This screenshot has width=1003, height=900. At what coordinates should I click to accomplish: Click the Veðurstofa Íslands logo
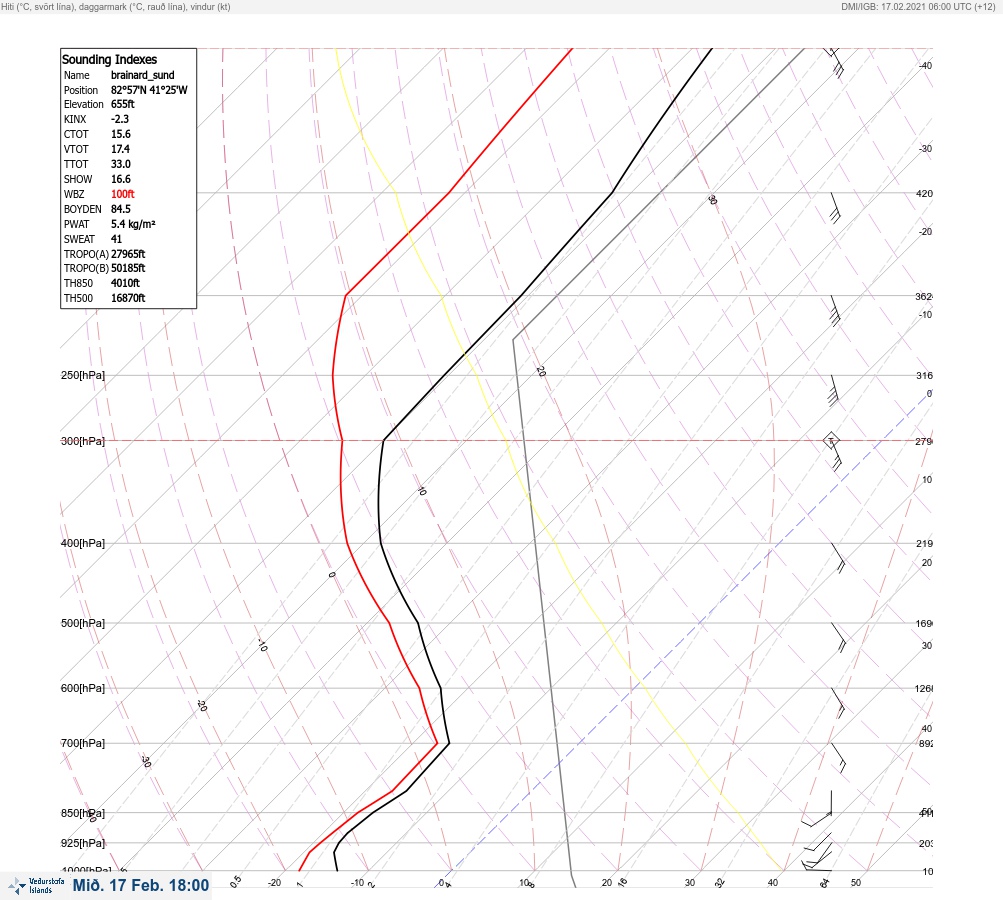tap(36, 885)
